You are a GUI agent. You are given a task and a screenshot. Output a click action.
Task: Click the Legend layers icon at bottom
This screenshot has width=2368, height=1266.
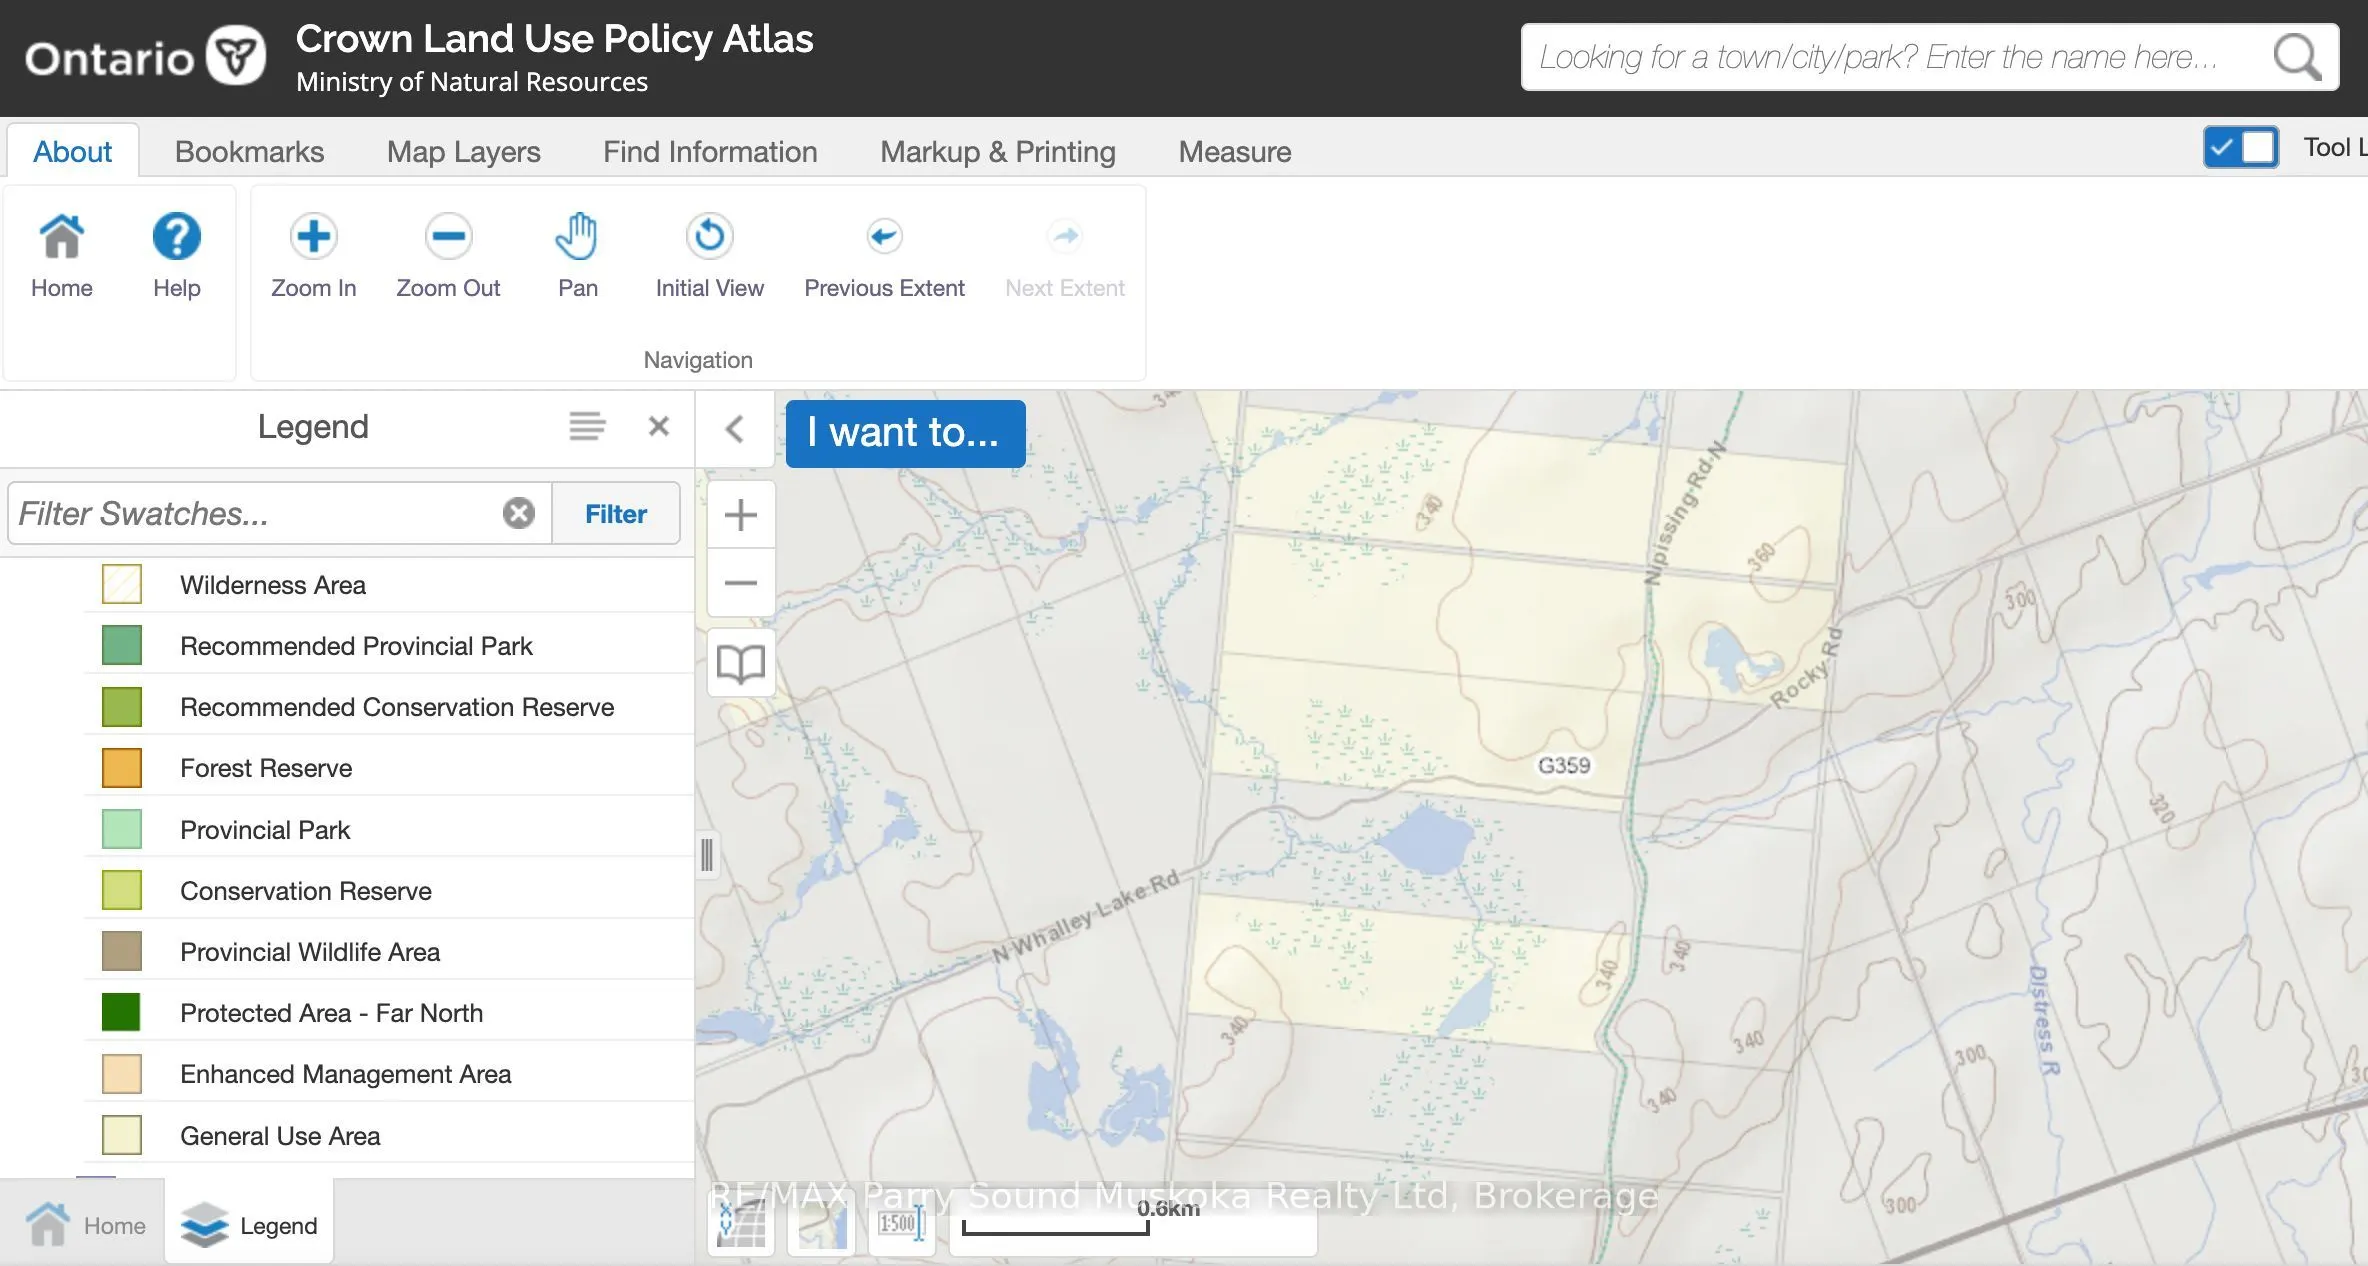[204, 1225]
